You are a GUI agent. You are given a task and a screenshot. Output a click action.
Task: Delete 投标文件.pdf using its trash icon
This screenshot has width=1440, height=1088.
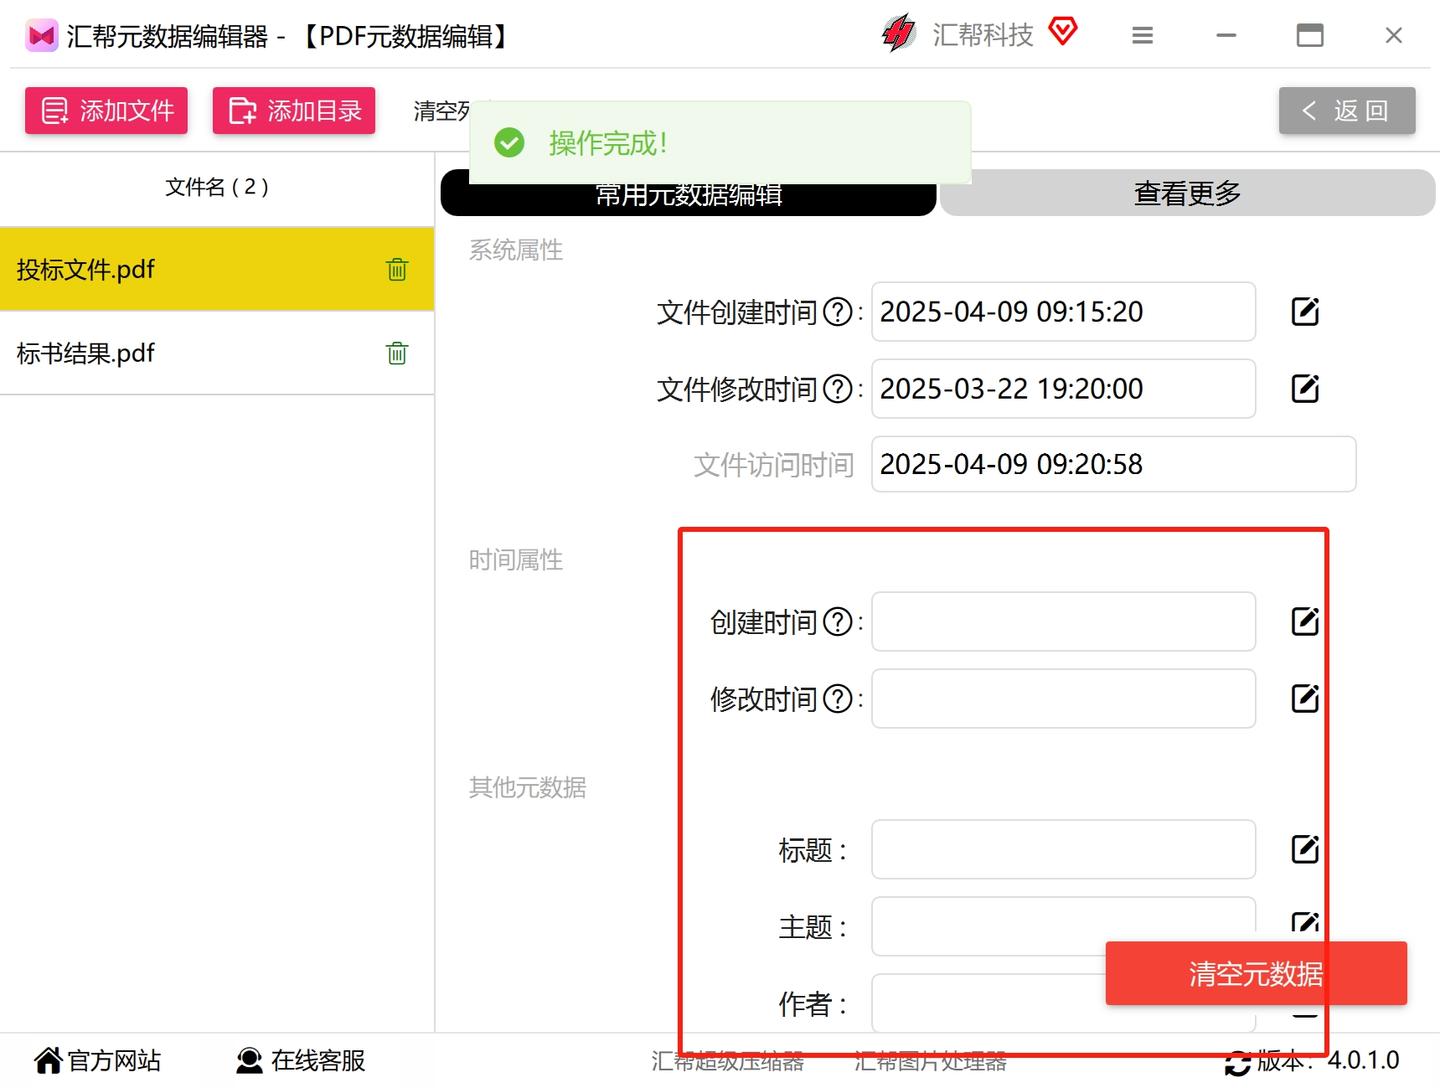[x=397, y=269]
